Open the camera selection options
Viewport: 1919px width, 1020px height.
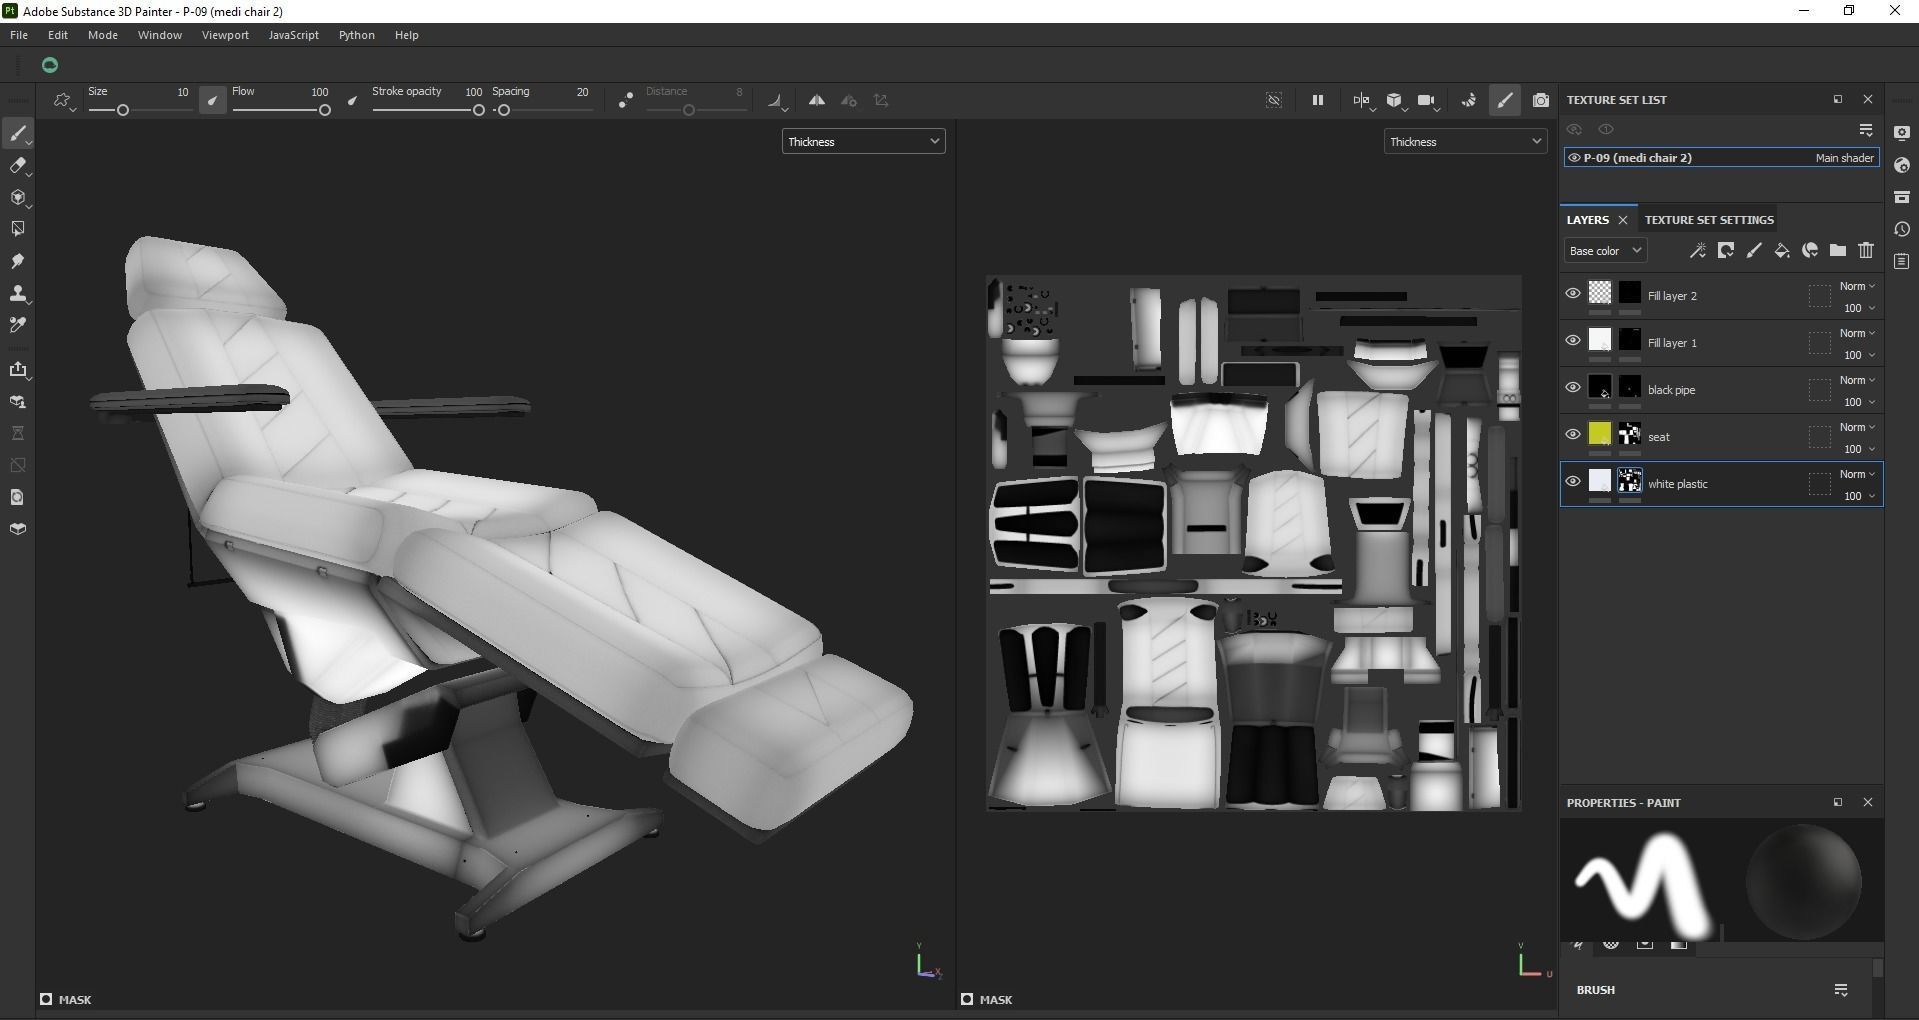[x=1428, y=100]
